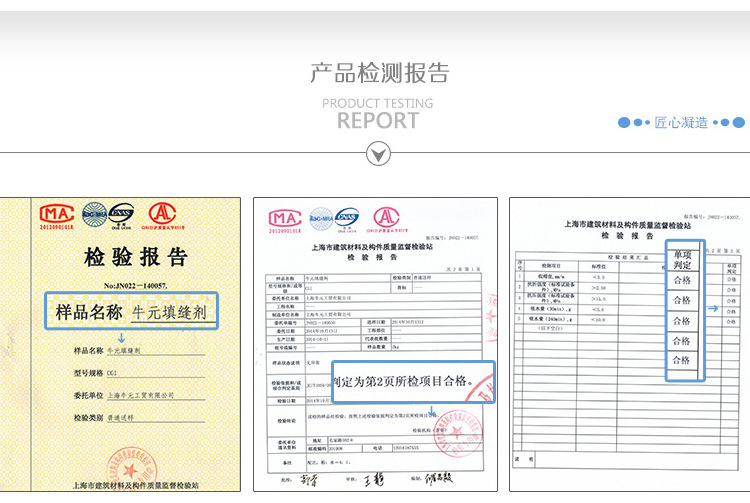This screenshot has width=750, height=503.
Task: Click the 单项判定 header in results table
Action: (683, 260)
